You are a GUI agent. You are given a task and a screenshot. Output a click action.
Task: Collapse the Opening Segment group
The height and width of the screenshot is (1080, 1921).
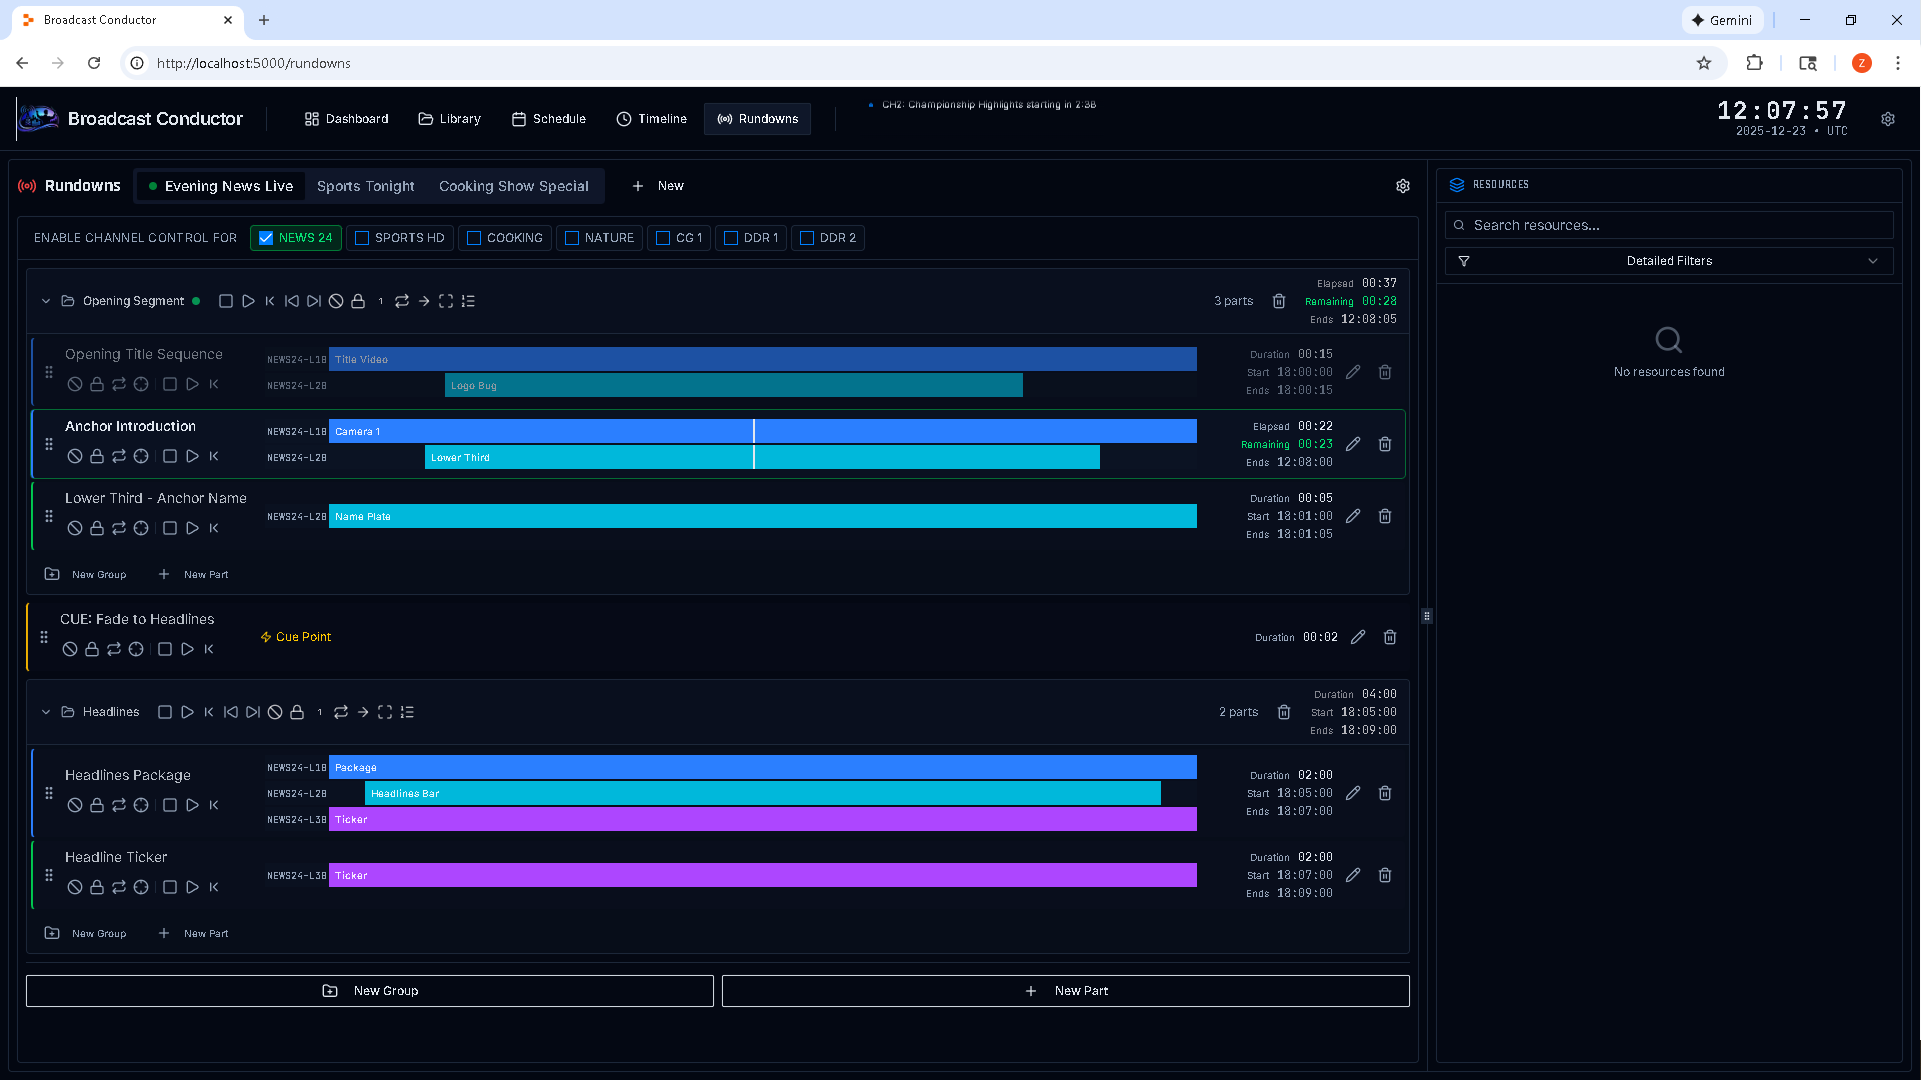pyautogui.click(x=46, y=301)
